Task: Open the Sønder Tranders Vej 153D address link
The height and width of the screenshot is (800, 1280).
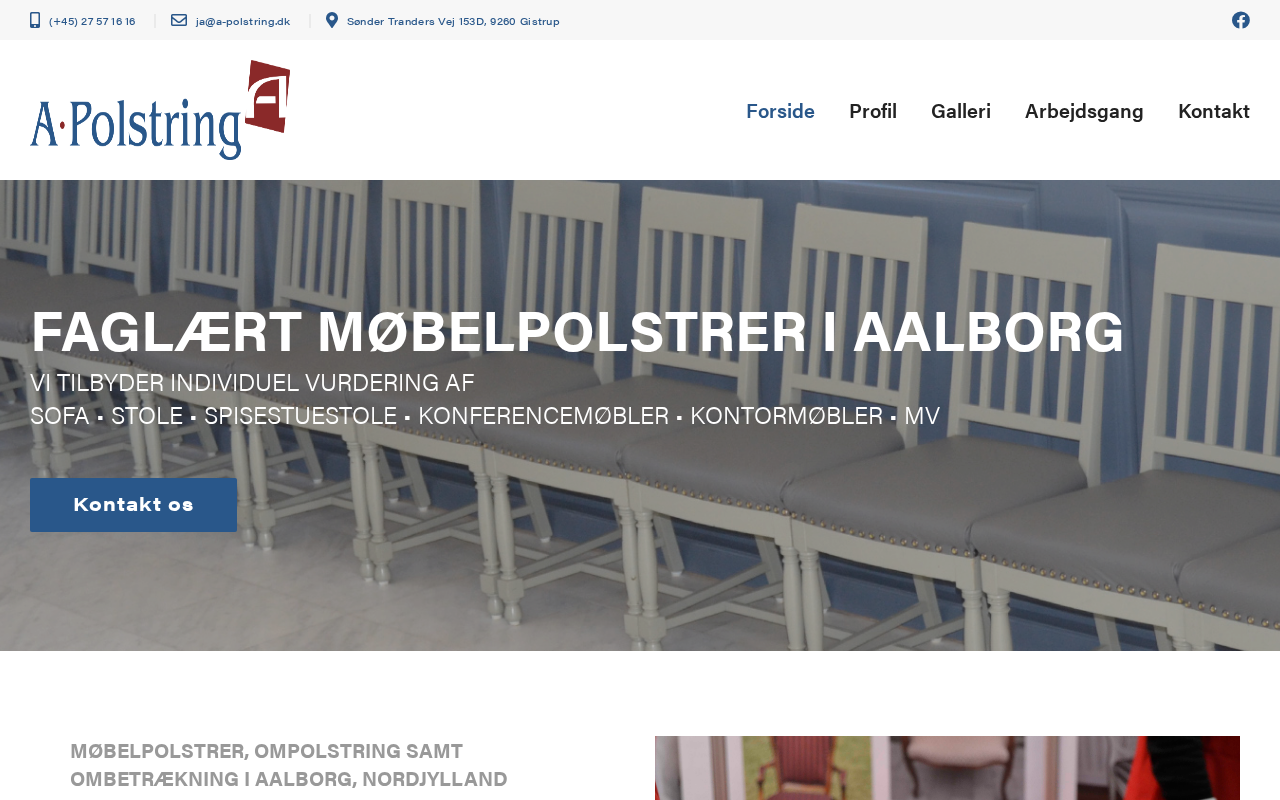Action: coord(453,21)
